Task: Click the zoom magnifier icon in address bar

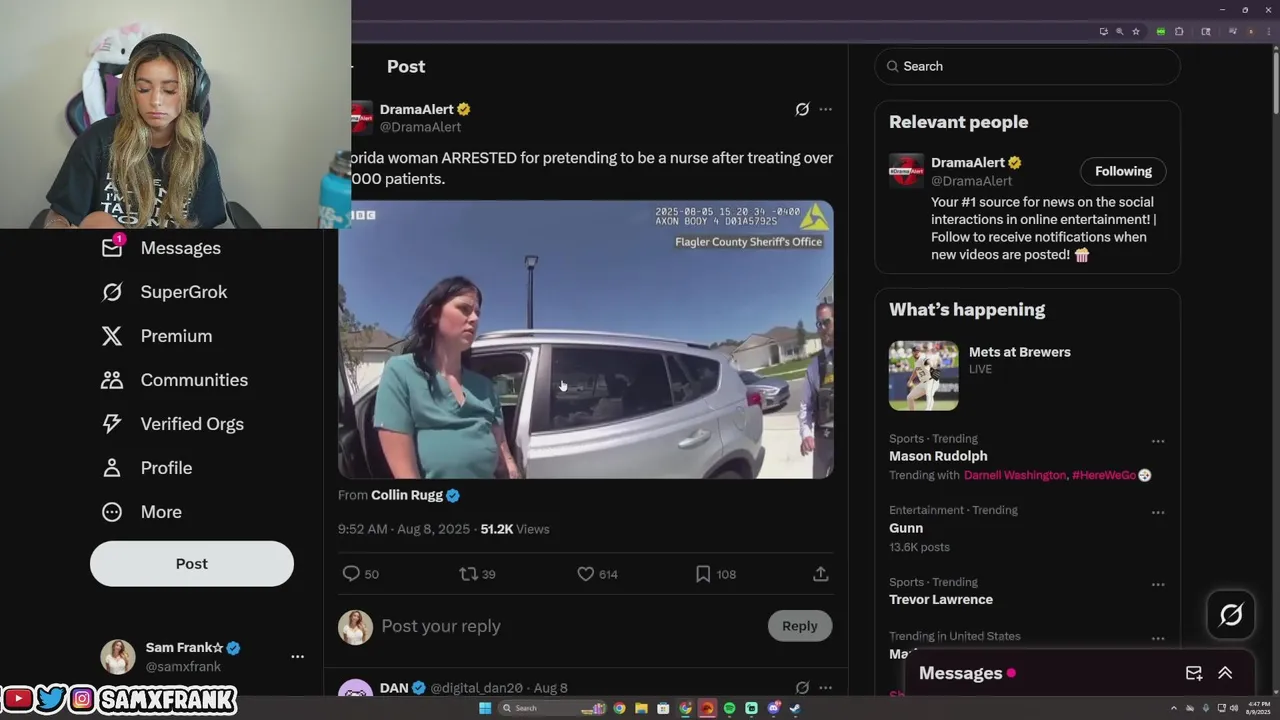Action: click(1119, 31)
